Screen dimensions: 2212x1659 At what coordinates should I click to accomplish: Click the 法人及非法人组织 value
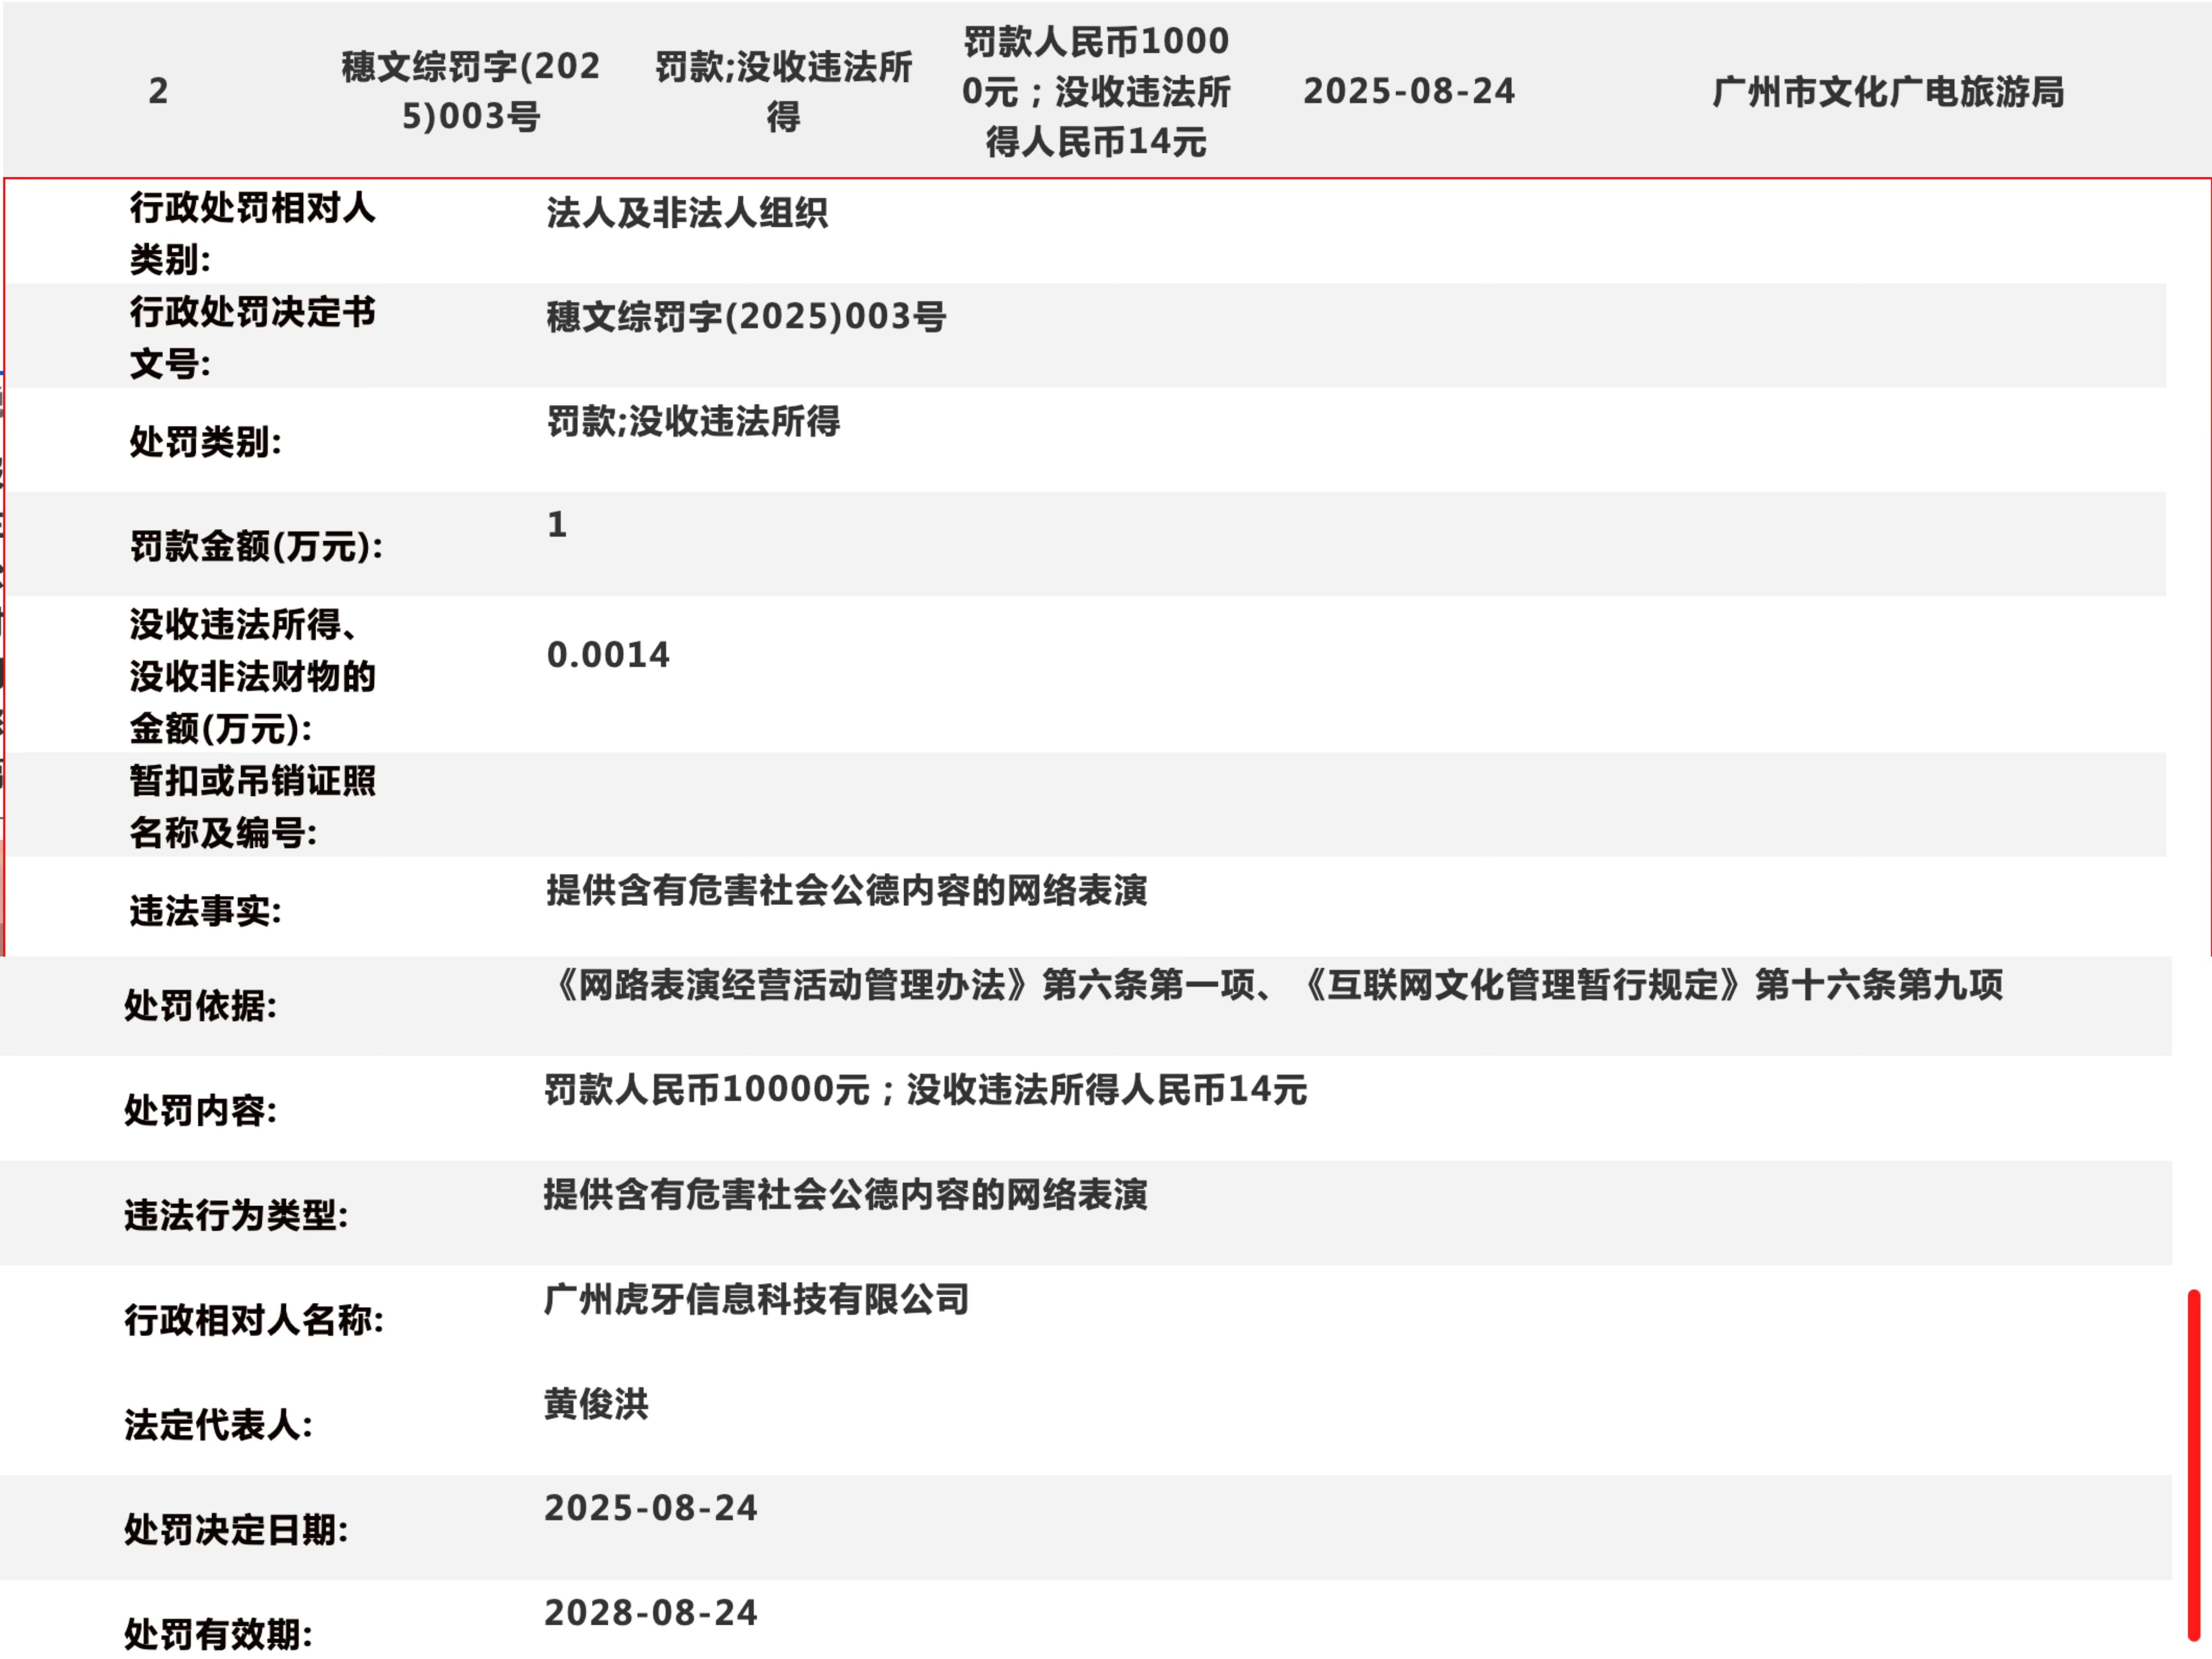pos(687,213)
